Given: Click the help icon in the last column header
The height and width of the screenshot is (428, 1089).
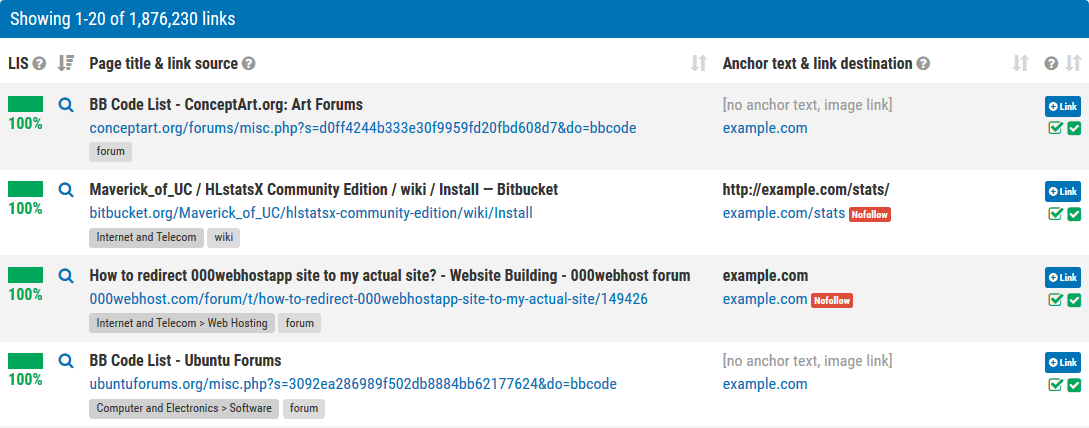Looking at the screenshot, I should tap(1051, 64).
